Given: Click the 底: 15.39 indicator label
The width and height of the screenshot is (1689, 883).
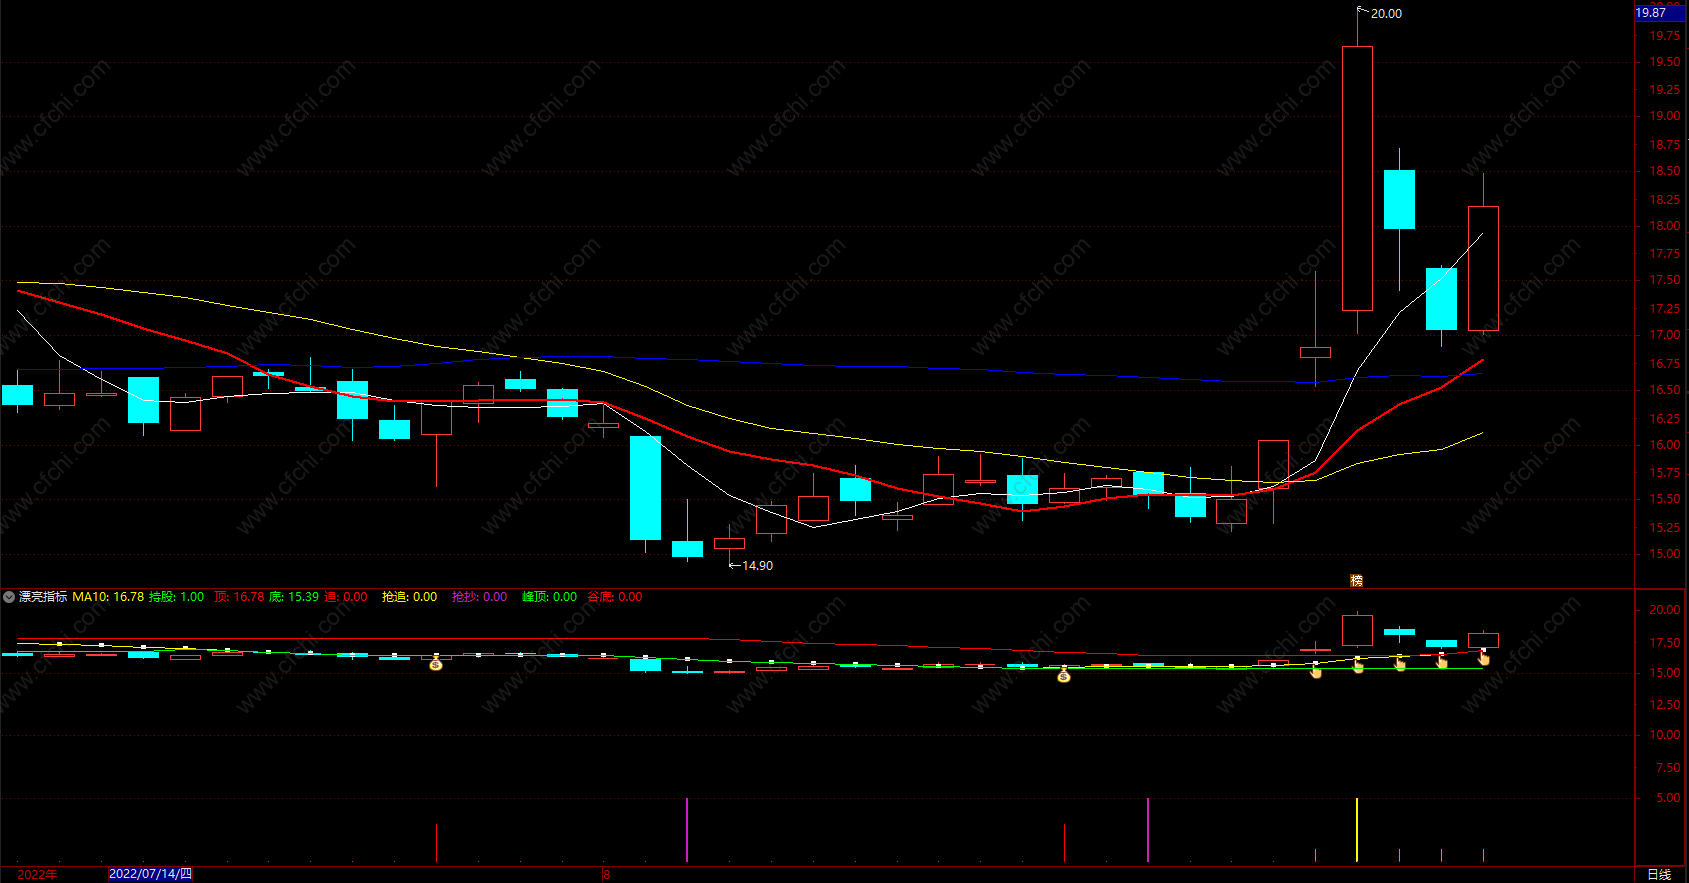Looking at the screenshot, I should click(x=294, y=597).
